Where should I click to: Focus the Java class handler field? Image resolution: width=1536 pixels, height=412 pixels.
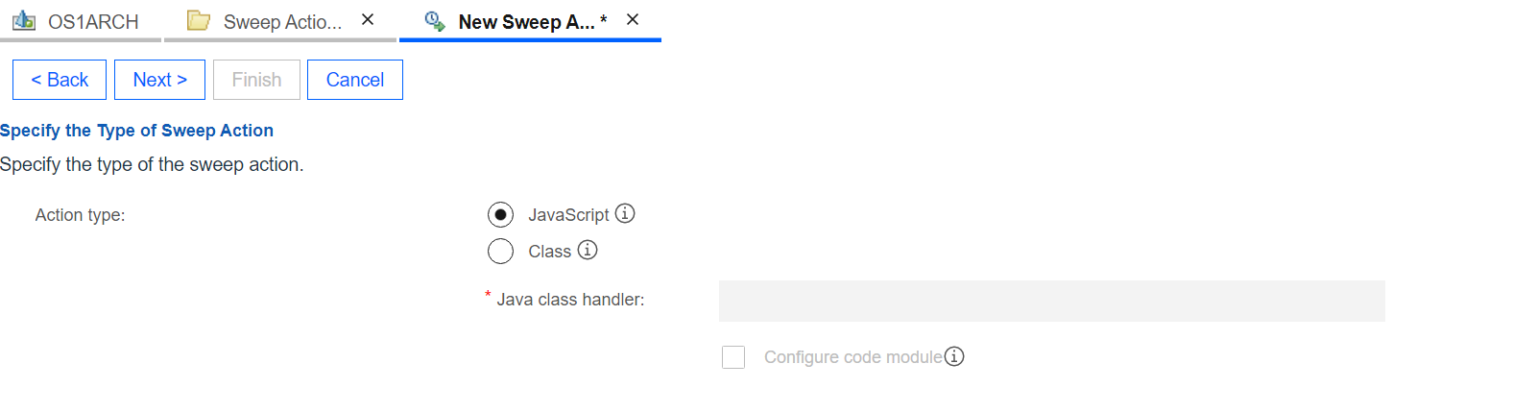[1051, 301]
